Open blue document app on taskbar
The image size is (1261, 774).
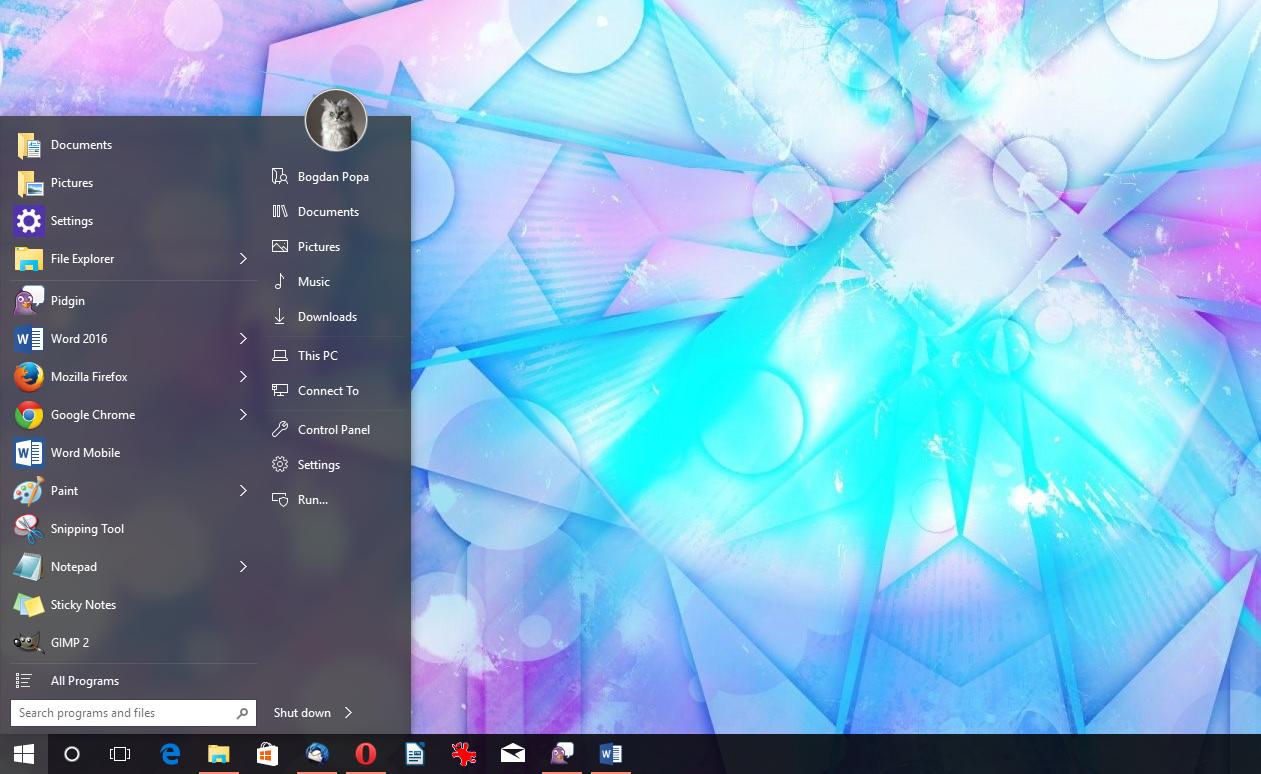coord(415,754)
